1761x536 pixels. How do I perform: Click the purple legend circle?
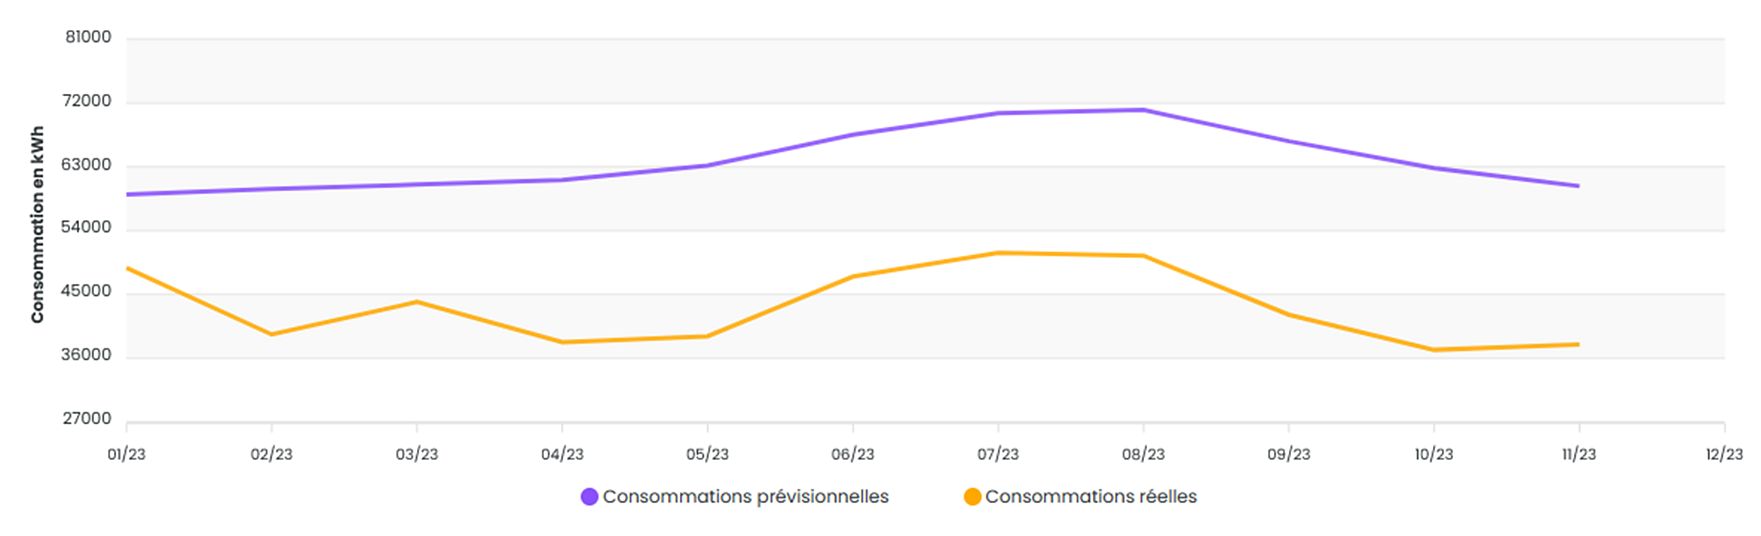point(590,497)
